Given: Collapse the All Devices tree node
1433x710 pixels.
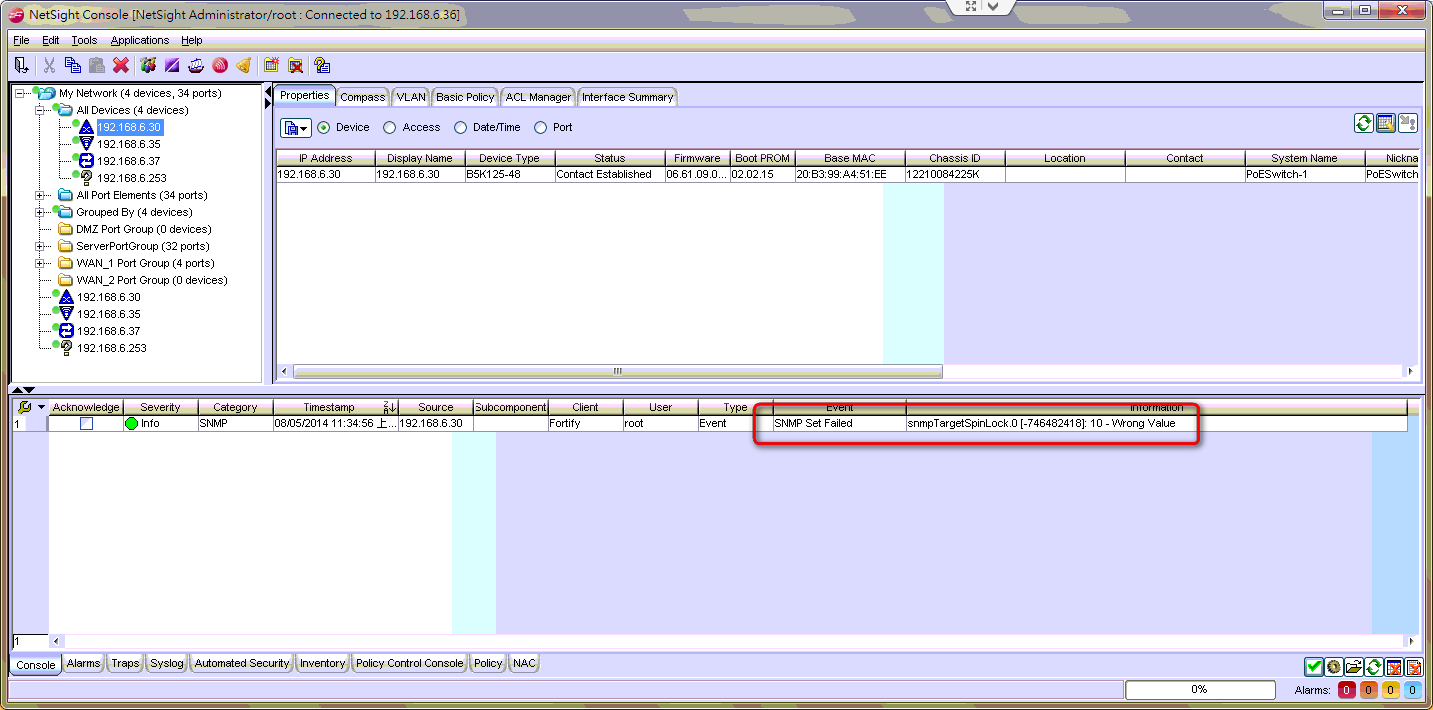Looking at the screenshot, I should pos(40,110).
